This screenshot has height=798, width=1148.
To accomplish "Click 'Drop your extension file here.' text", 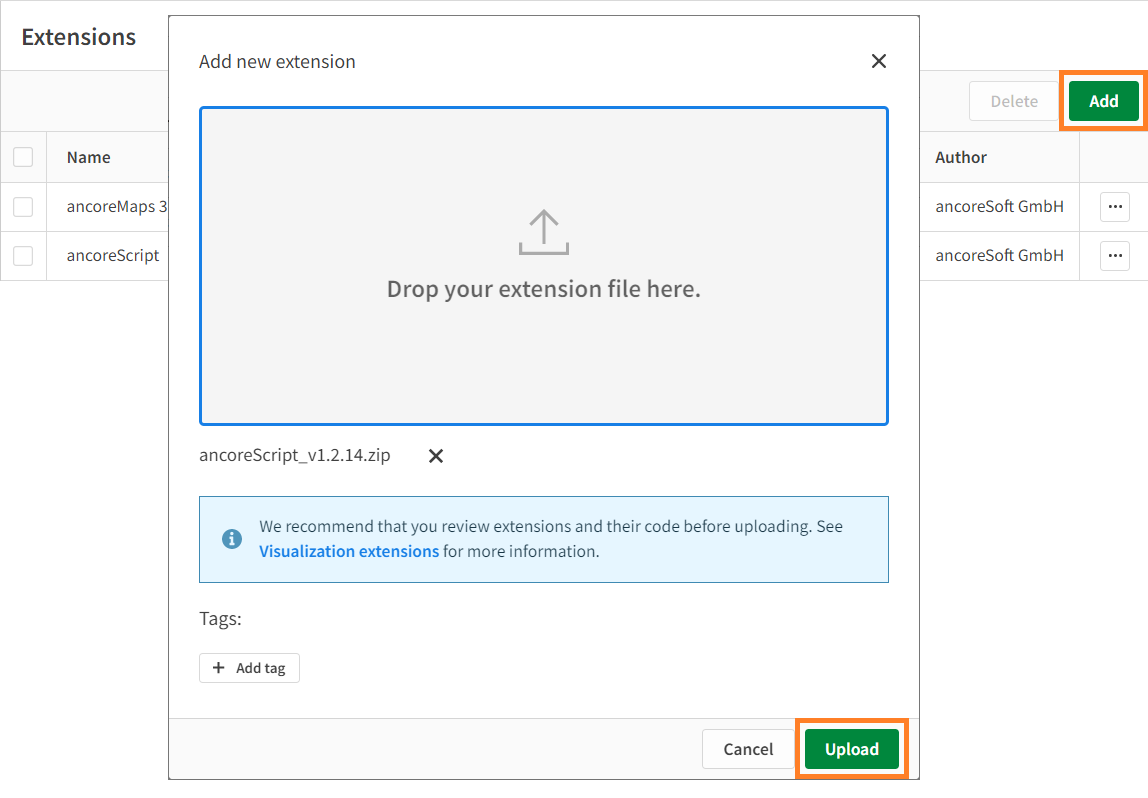I will pyautogui.click(x=543, y=289).
